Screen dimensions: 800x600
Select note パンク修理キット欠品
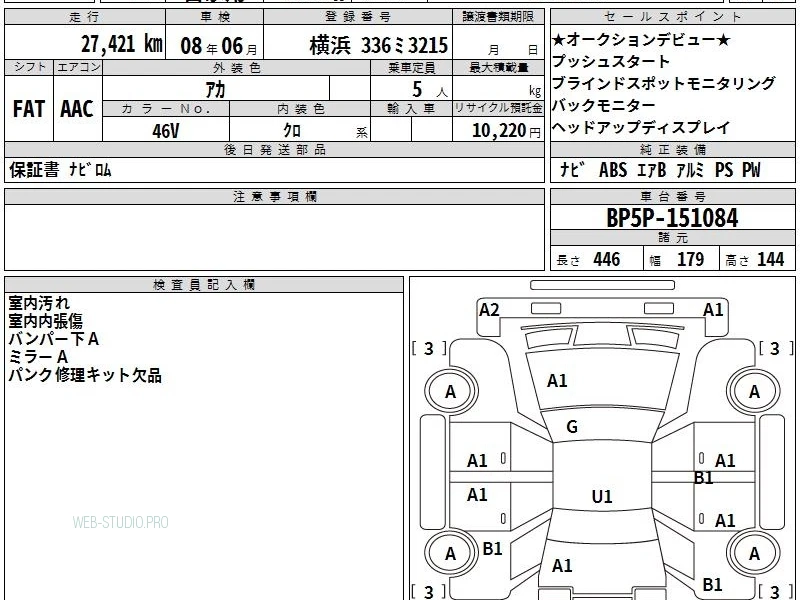click(85, 375)
